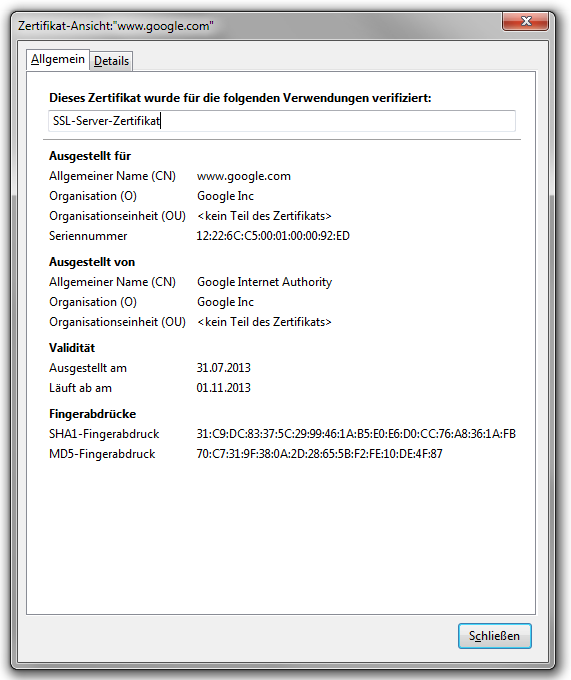
Task: Click the Seriennummer label
Action: tap(88, 236)
